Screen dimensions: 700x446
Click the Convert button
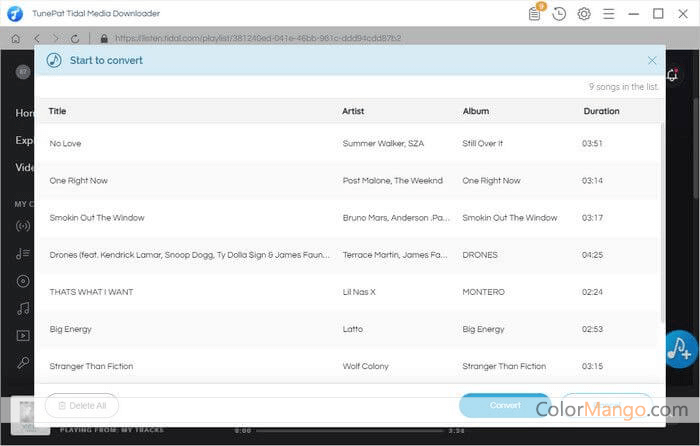(x=505, y=405)
